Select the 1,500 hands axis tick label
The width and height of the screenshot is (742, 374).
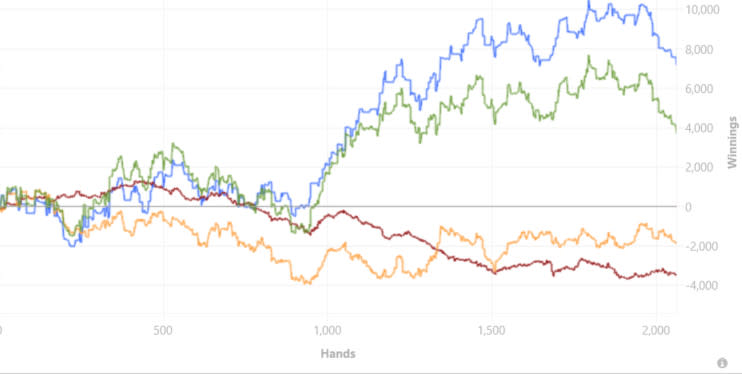(x=492, y=330)
